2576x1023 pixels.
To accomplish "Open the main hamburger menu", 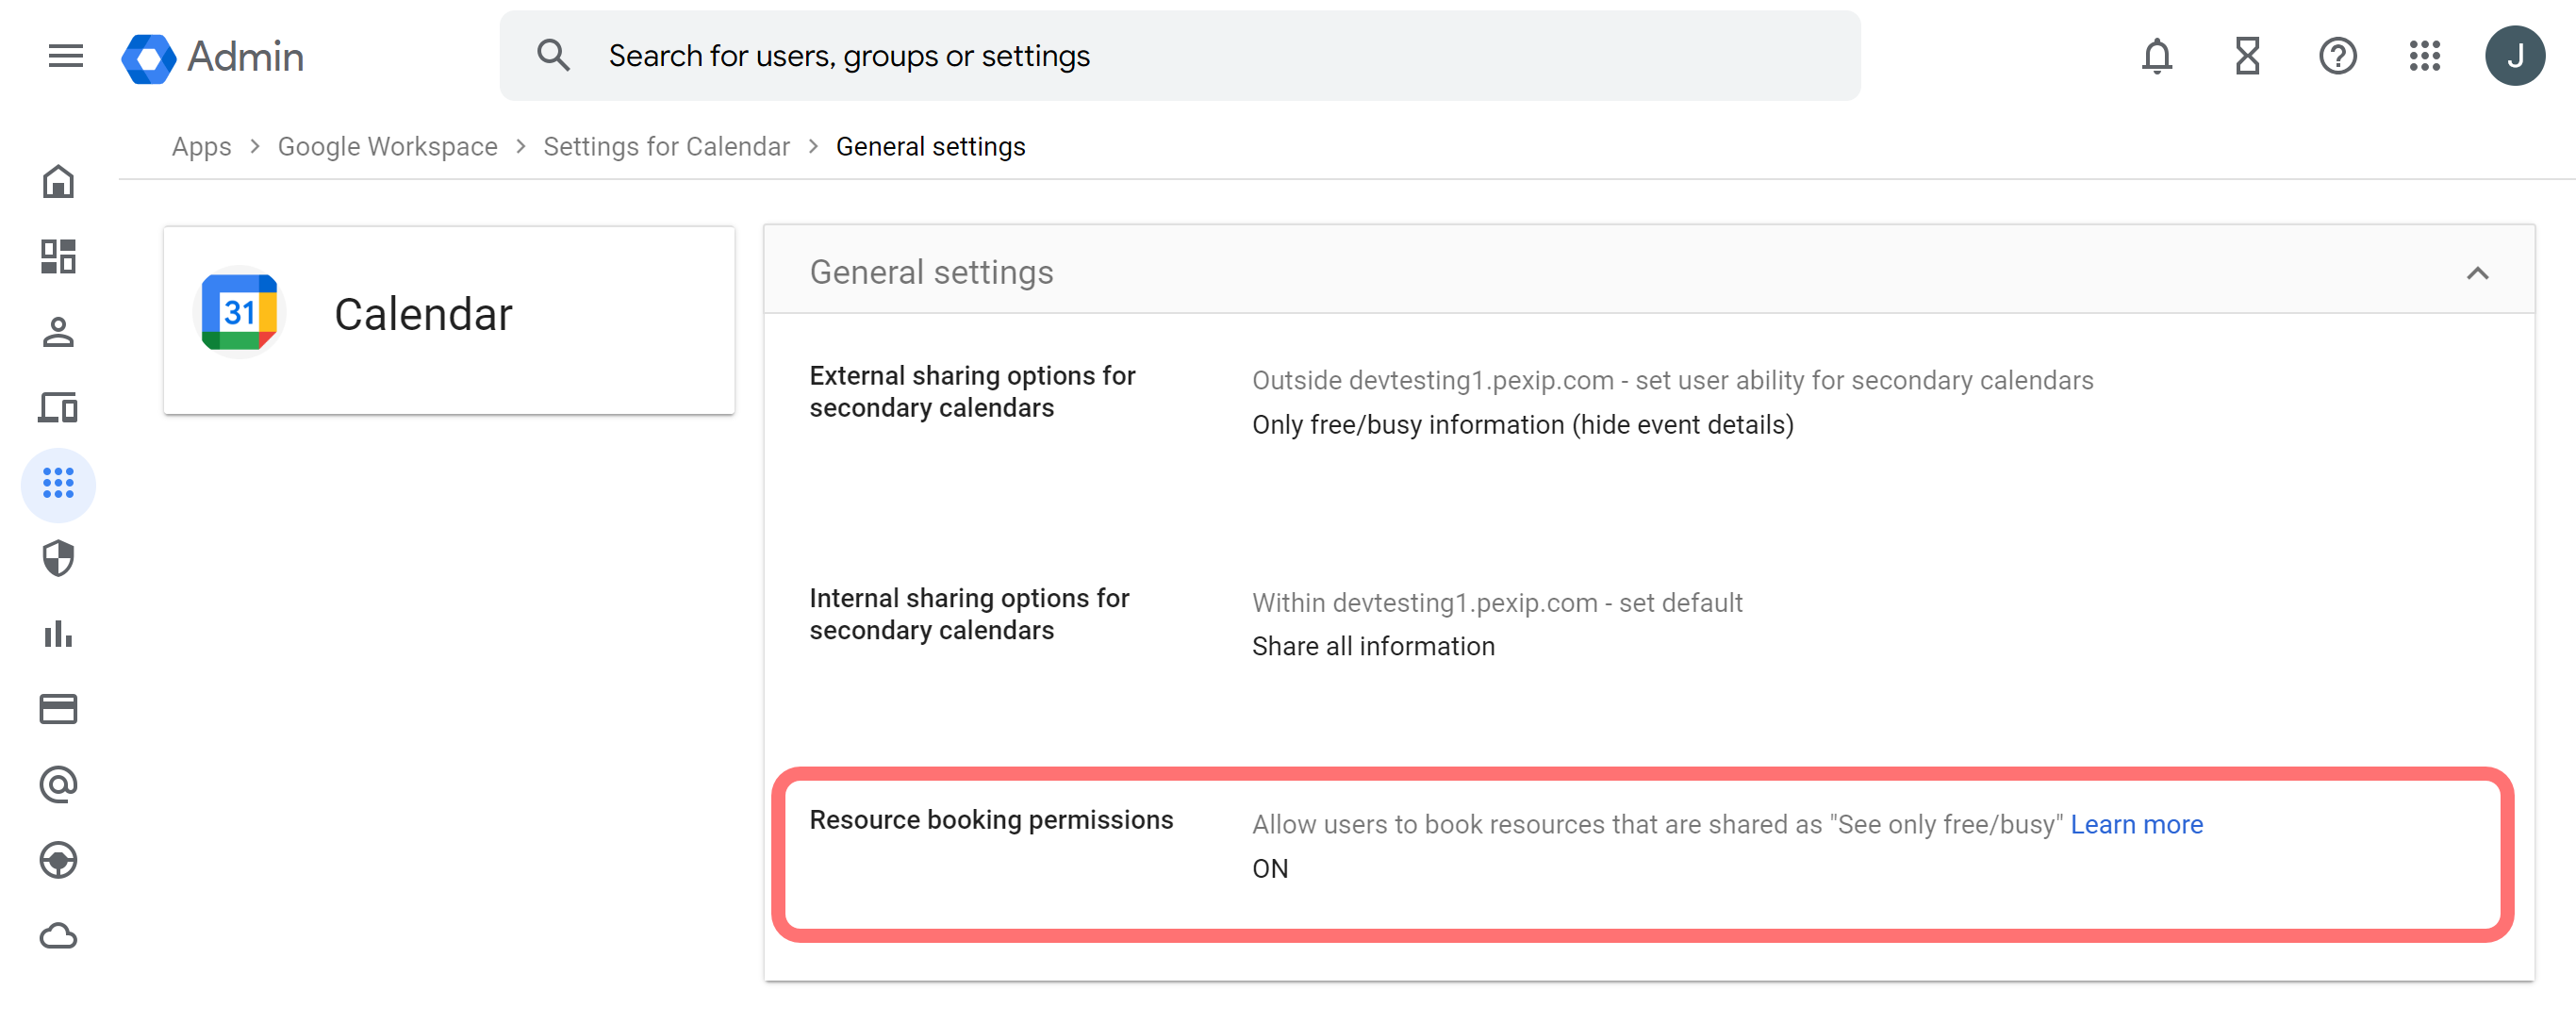I will [65, 56].
